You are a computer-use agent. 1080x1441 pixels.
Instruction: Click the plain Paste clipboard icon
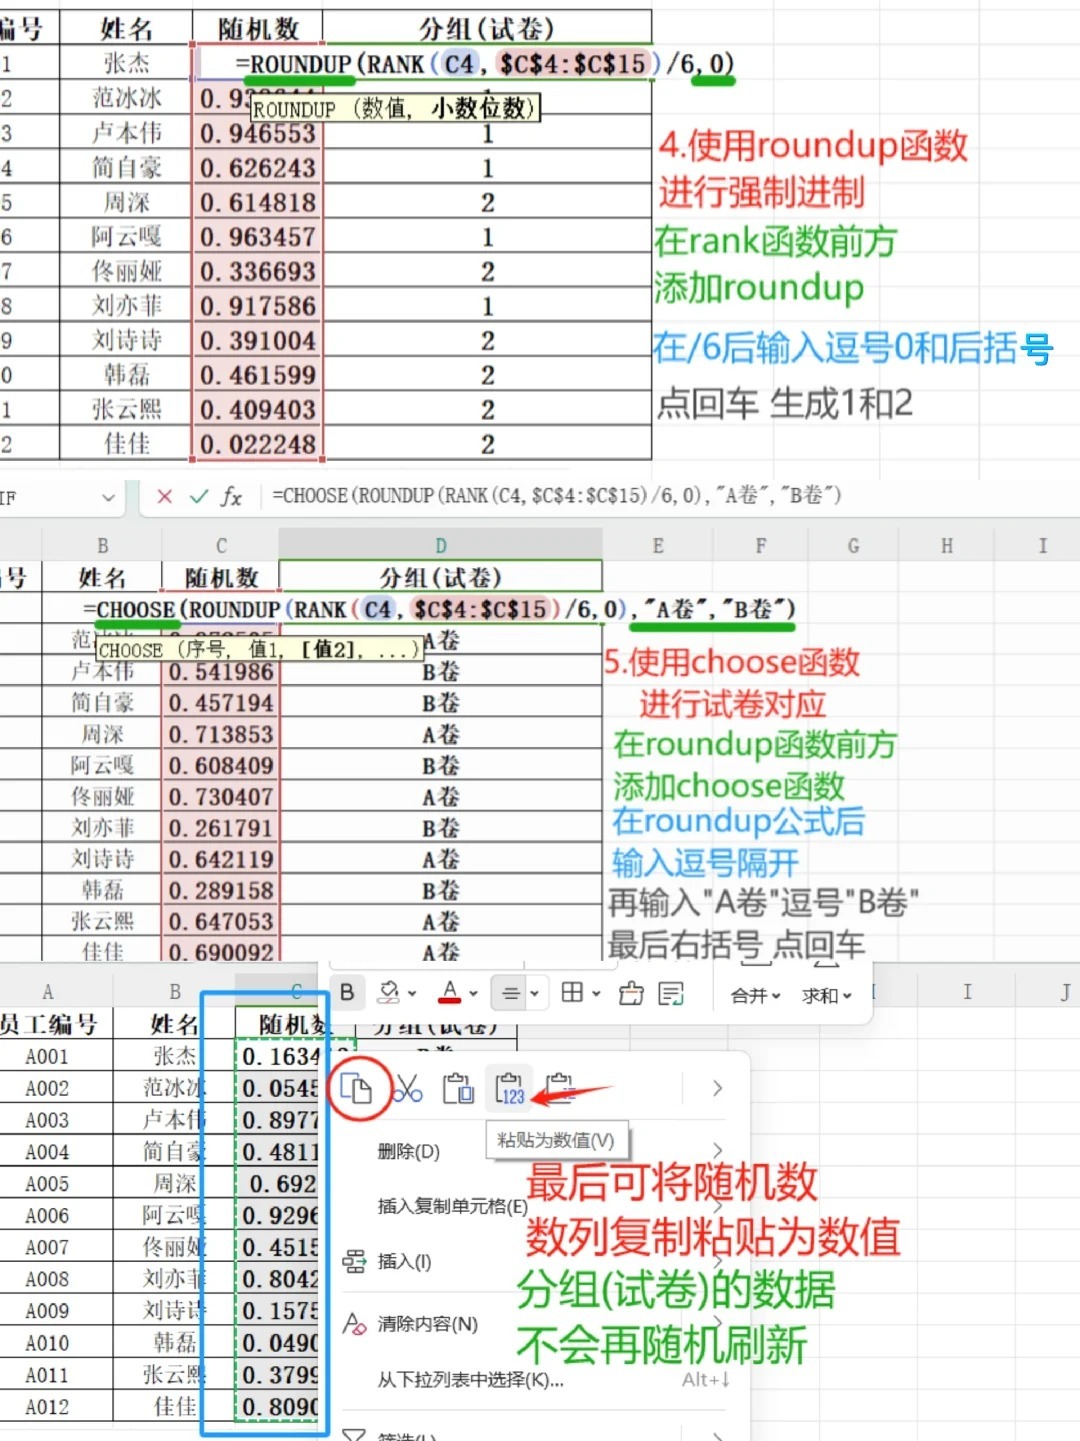tap(458, 1088)
